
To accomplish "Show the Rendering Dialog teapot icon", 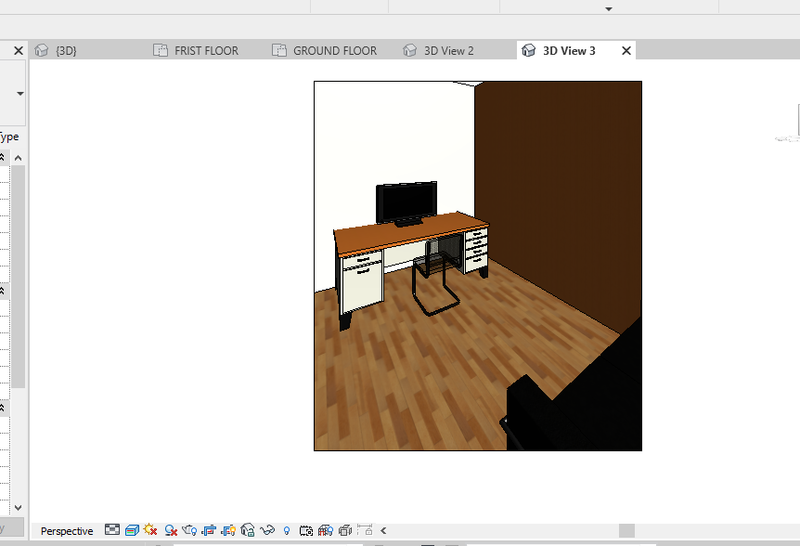I will point(189,531).
